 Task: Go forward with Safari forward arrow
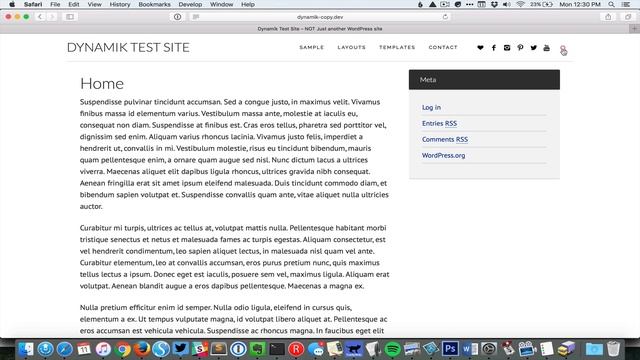click(x=52, y=17)
